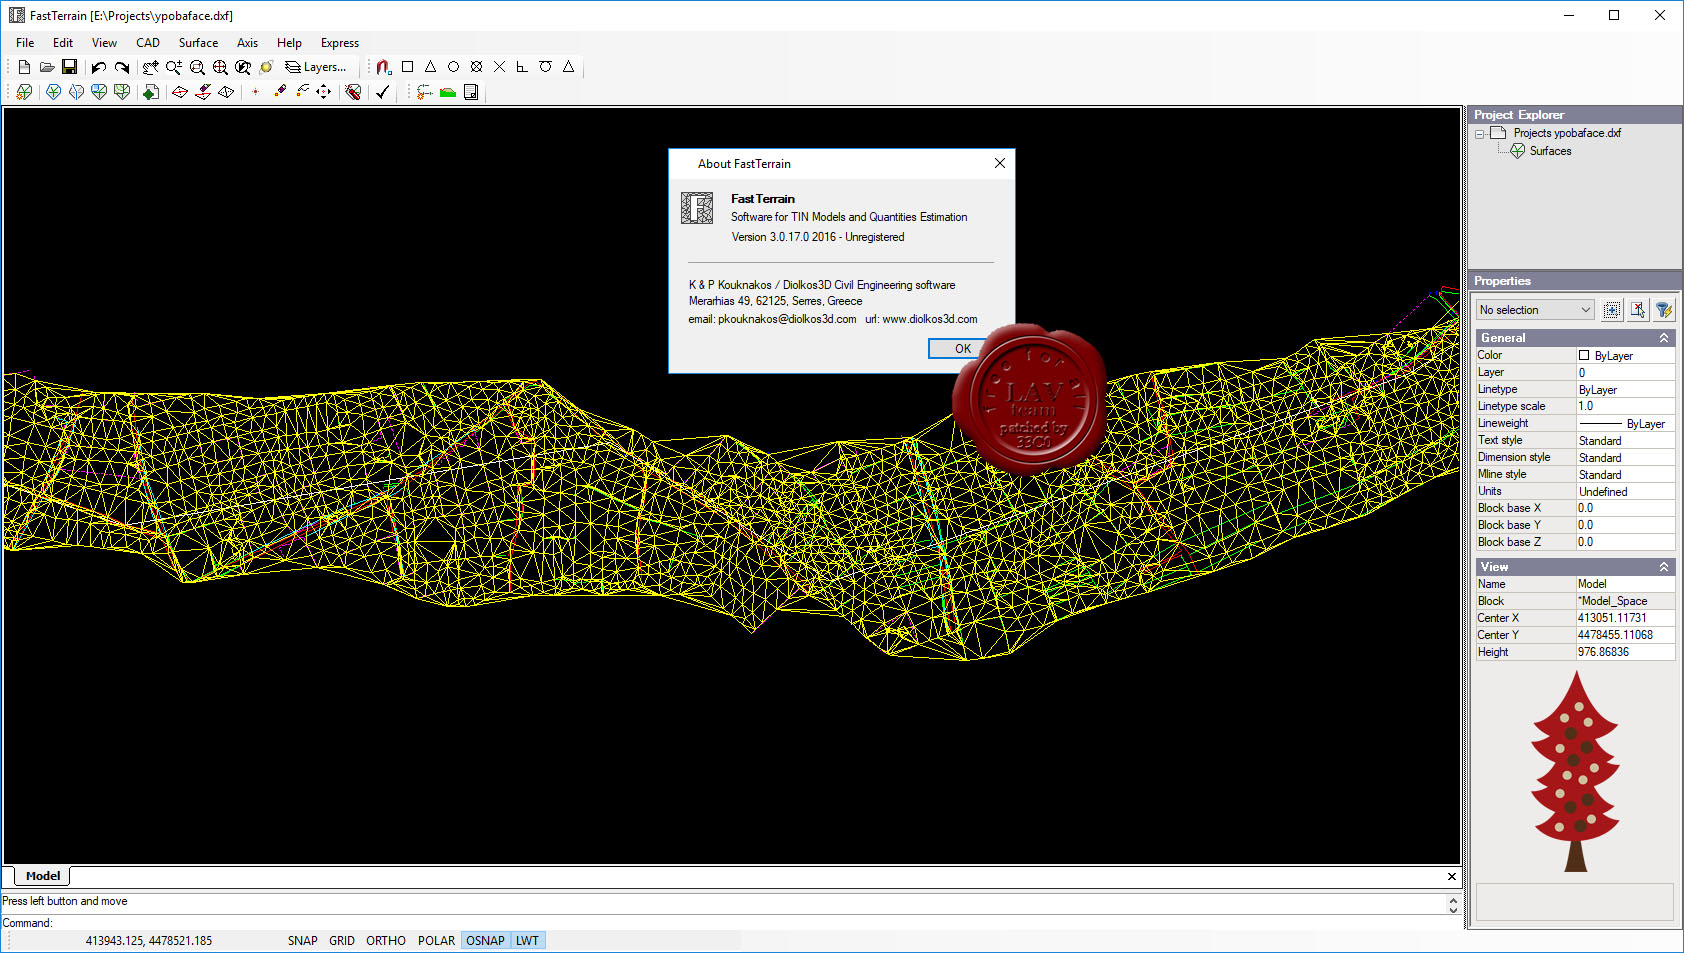Toggle ORTHO mode in the status bar
The height and width of the screenshot is (953, 1684).
coord(386,941)
